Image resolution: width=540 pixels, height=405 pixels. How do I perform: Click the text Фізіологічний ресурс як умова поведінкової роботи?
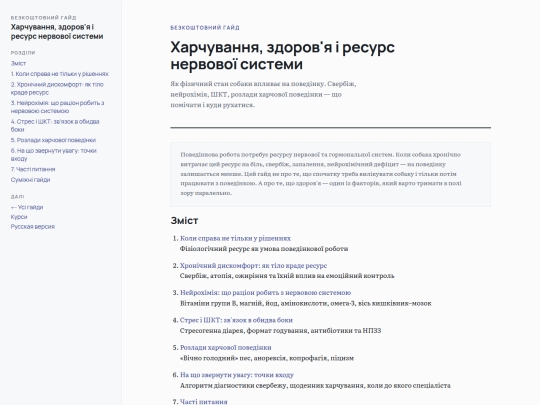click(264, 249)
